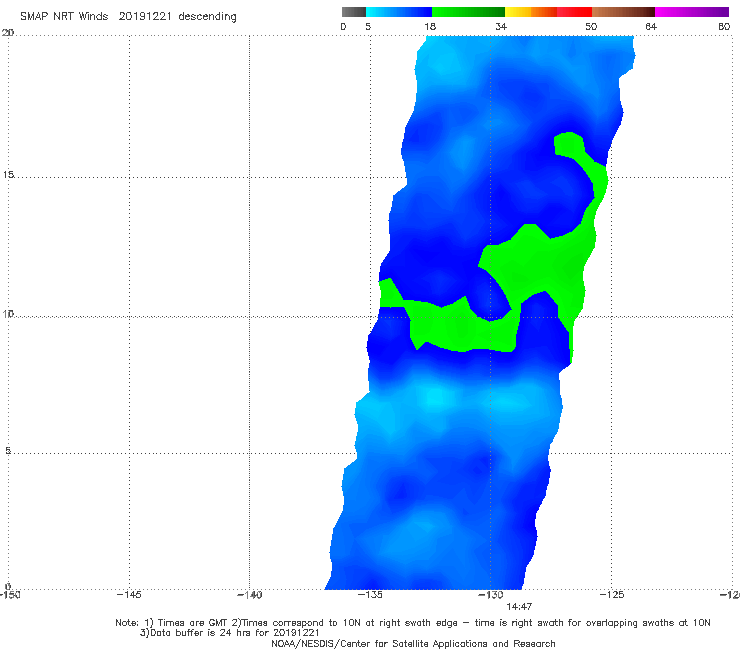Click the note line starting "Note: 1) Times are GMT"
Screen dimensions: 740x650
point(413,623)
